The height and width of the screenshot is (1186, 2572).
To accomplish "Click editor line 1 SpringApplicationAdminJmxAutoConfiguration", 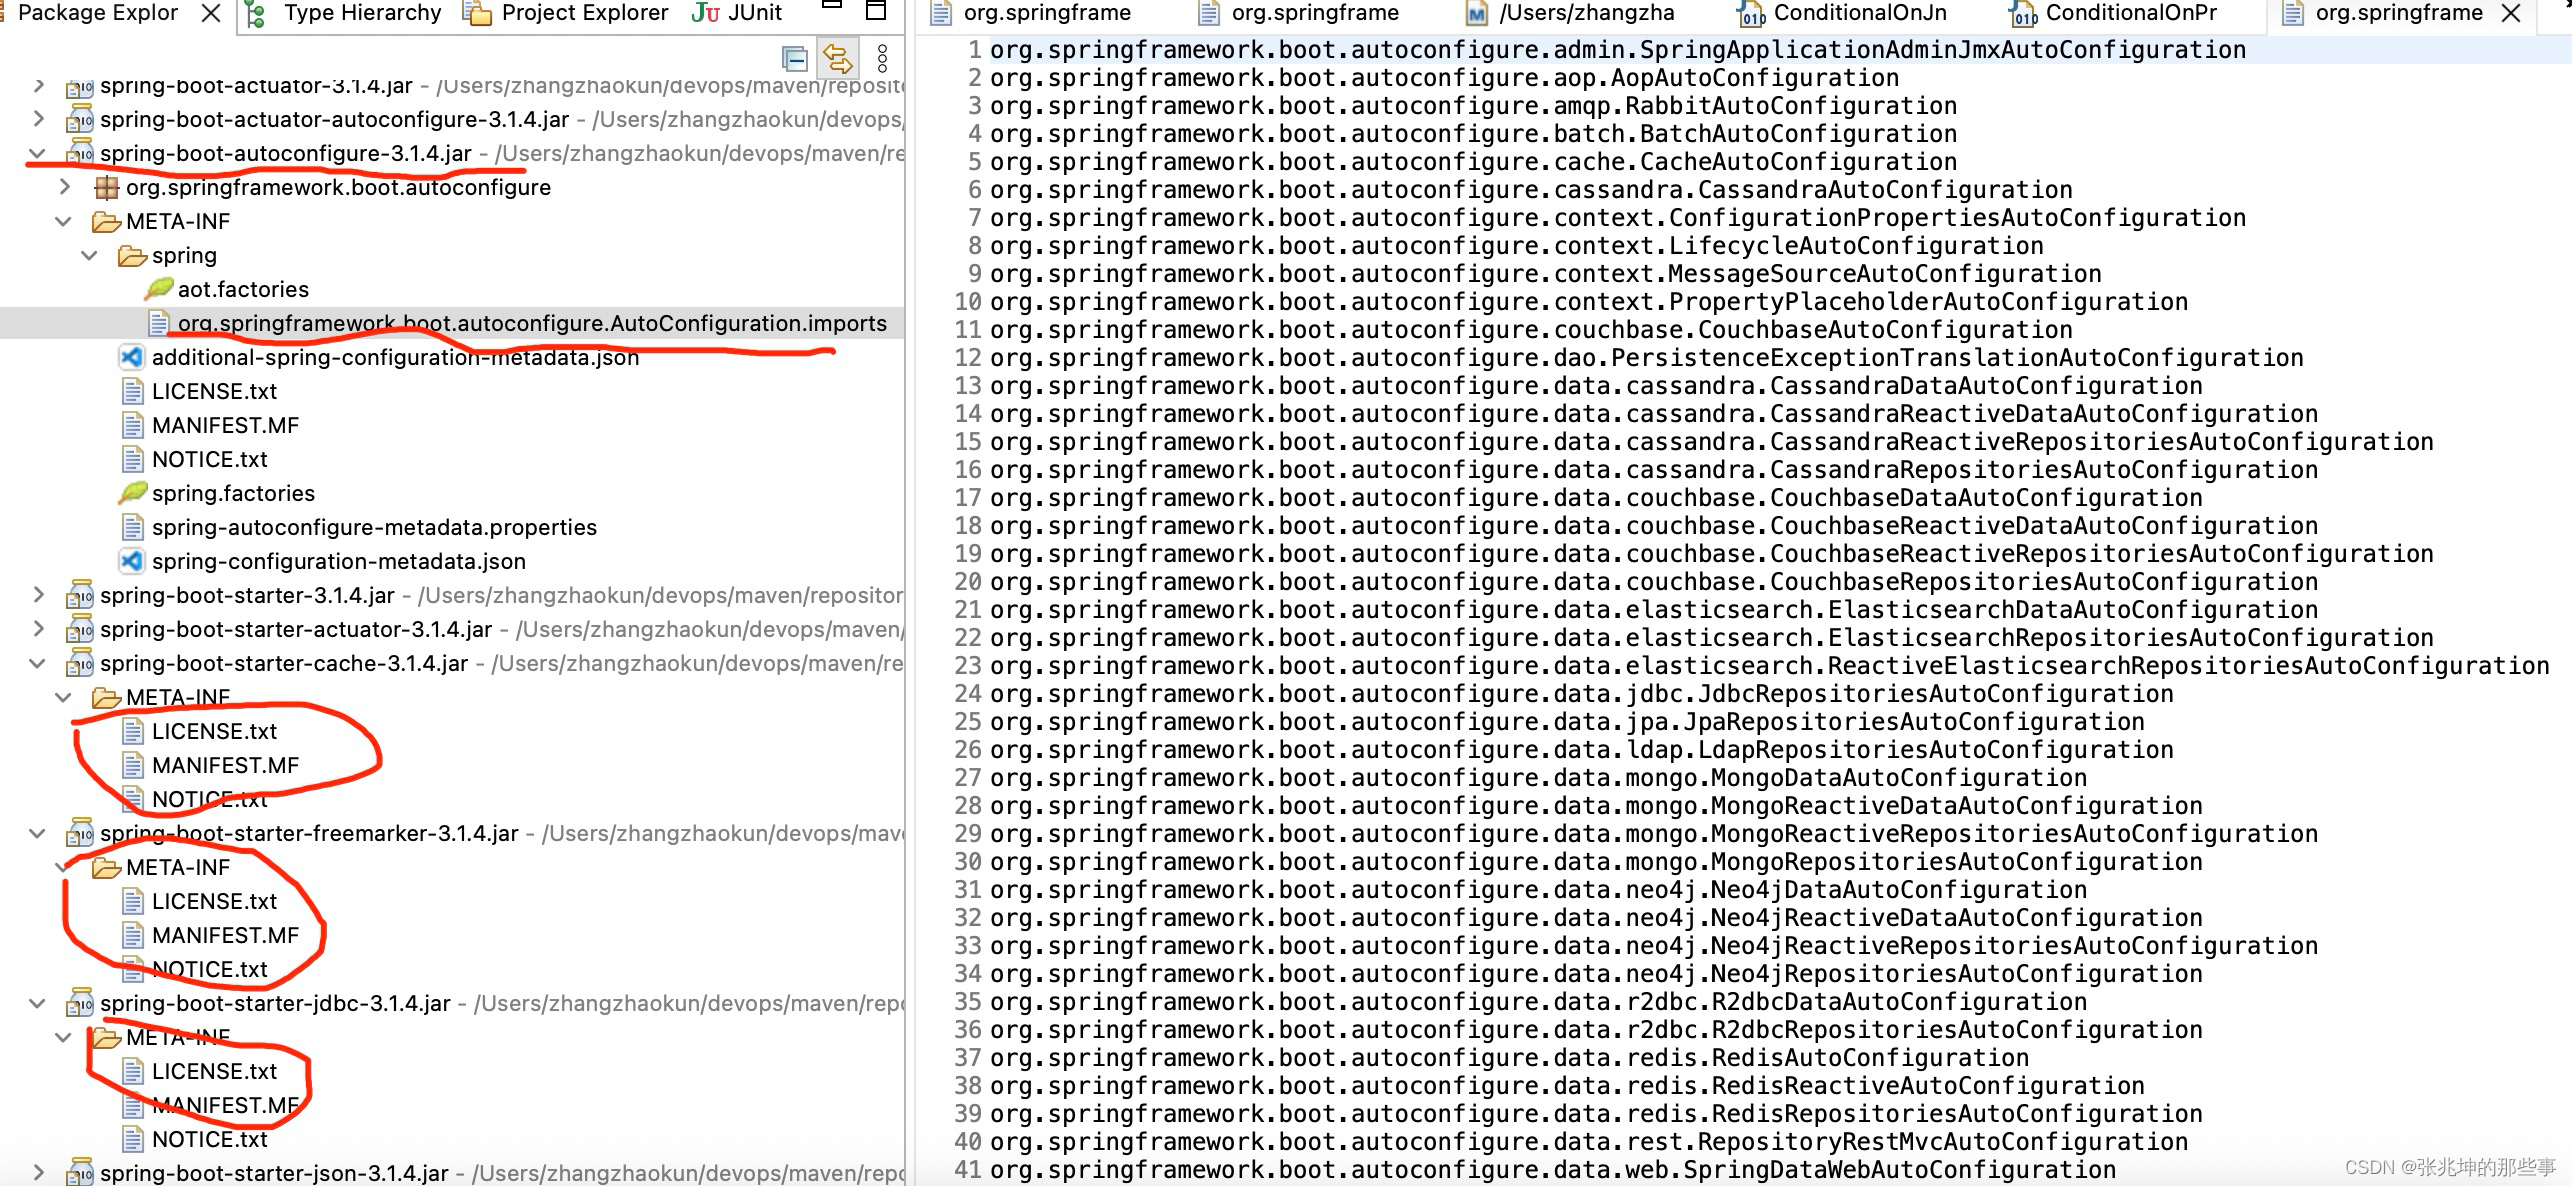I will [1617, 49].
